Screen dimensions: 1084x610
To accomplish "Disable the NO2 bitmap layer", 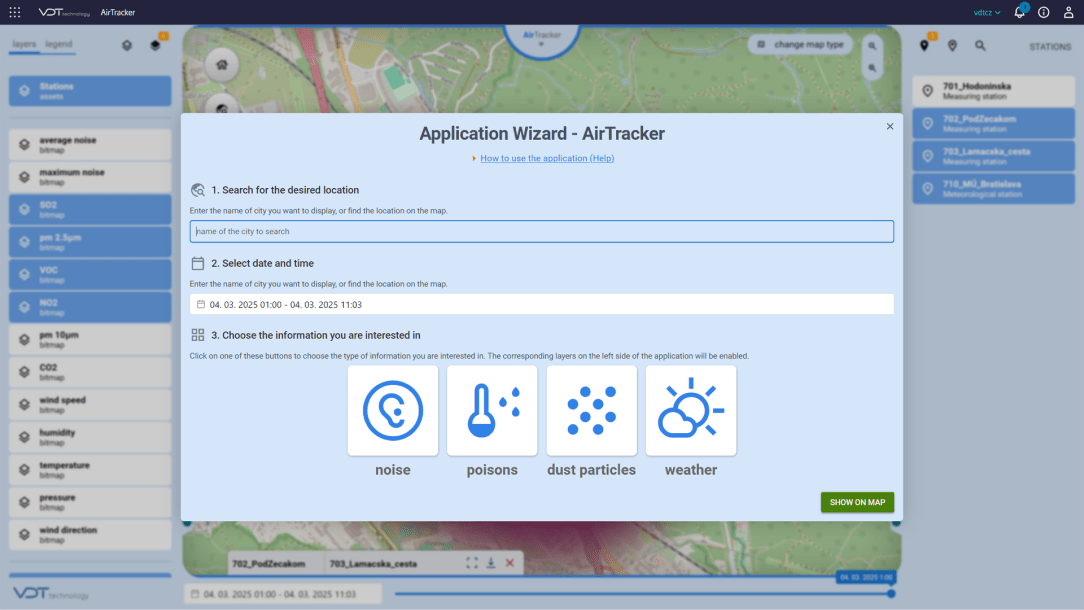I will [90, 307].
